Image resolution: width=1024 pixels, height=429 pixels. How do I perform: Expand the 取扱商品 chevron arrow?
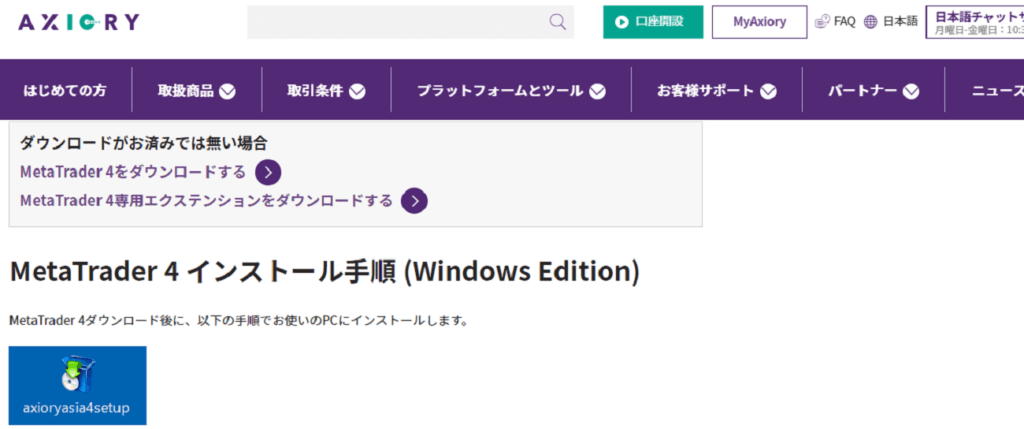click(227, 91)
